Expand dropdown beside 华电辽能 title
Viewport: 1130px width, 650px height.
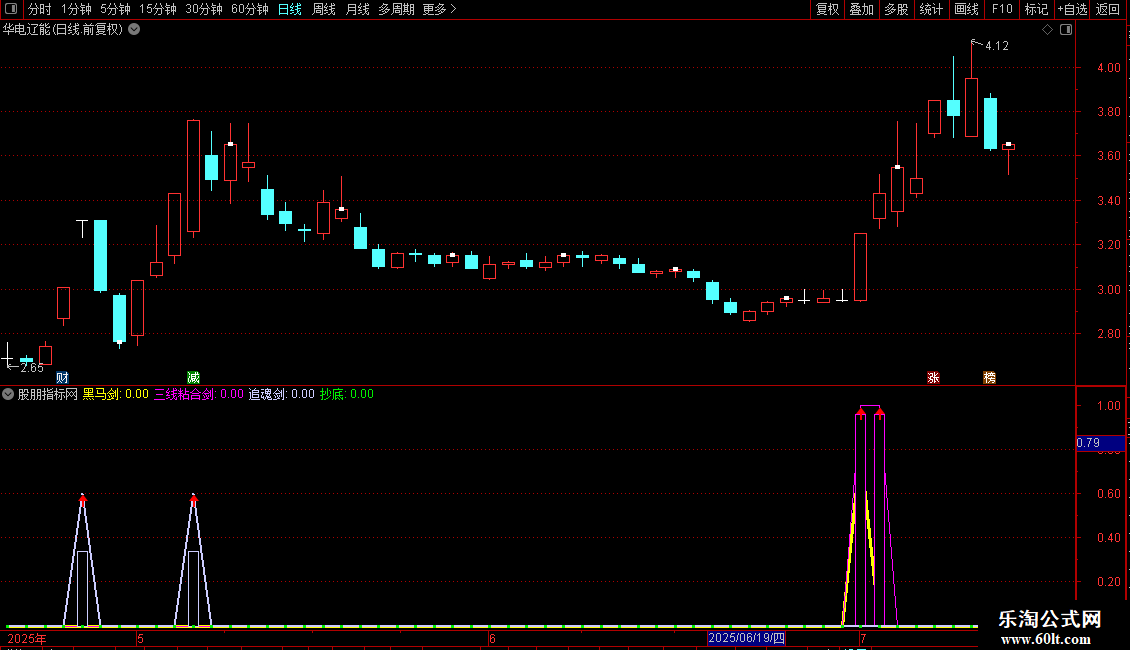pos(134,30)
